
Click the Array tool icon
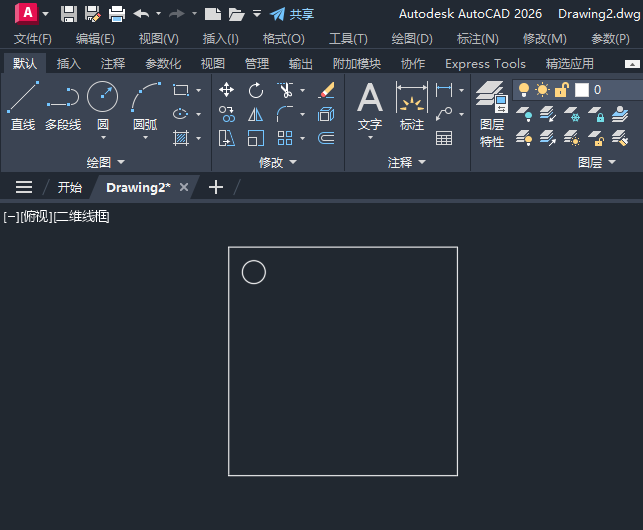[x=285, y=138]
